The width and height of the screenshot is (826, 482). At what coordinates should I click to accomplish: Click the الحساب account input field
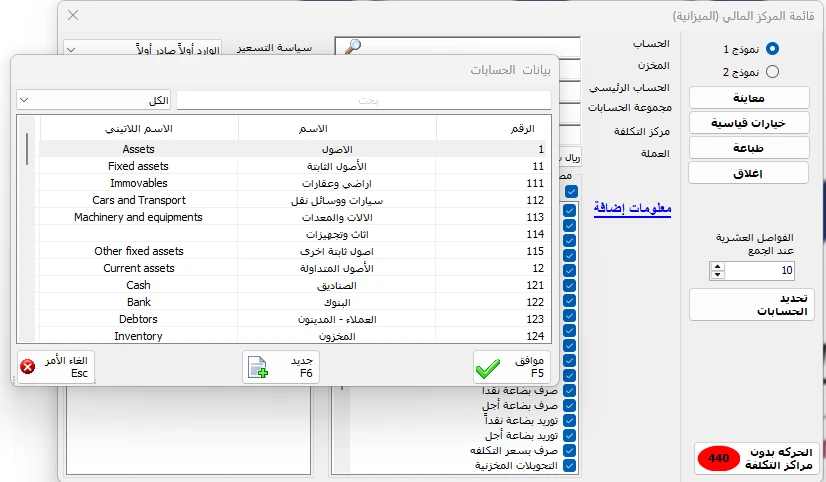pyautogui.click(x=457, y=46)
